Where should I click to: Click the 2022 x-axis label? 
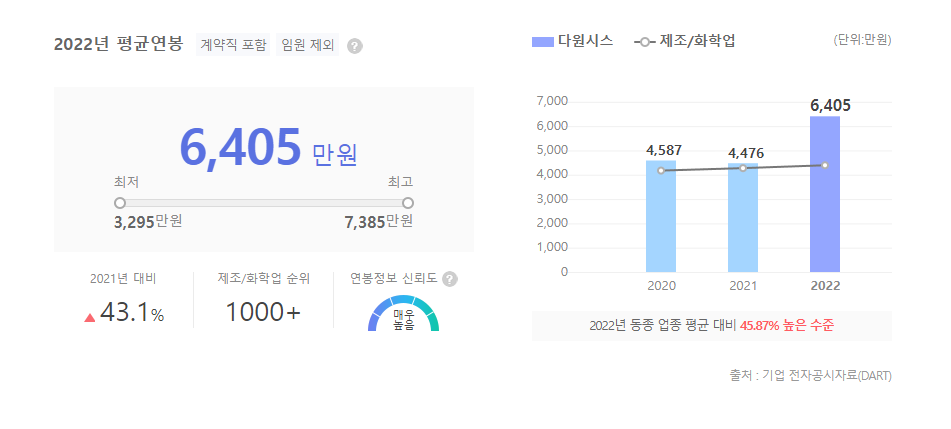[x=825, y=286]
